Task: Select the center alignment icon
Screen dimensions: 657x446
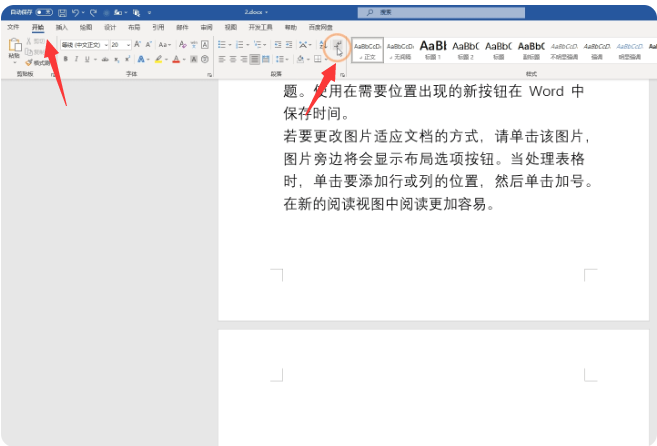Action: (x=232, y=59)
